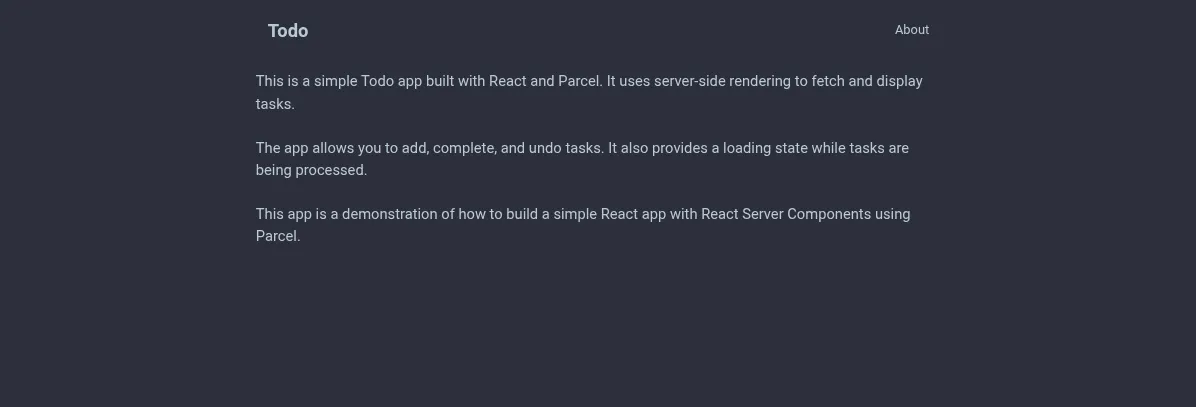
Task: Click the words "React and Parcel"
Action: tap(545, 81)
